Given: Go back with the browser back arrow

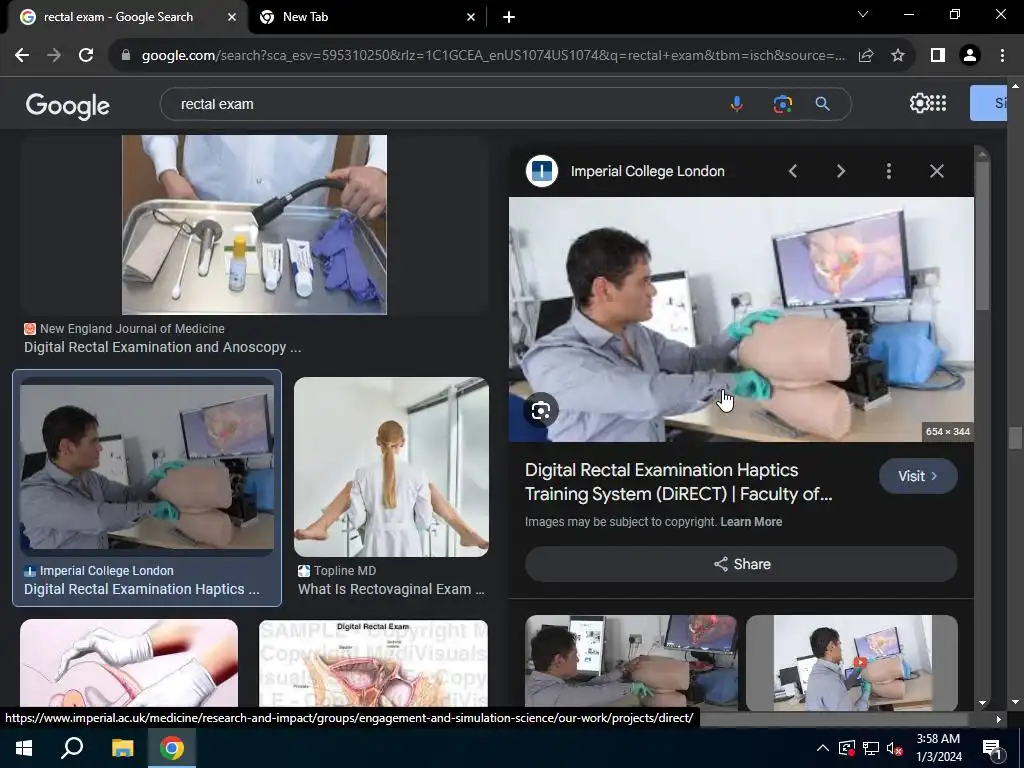Looking at the screenshot, I should 22,56.
